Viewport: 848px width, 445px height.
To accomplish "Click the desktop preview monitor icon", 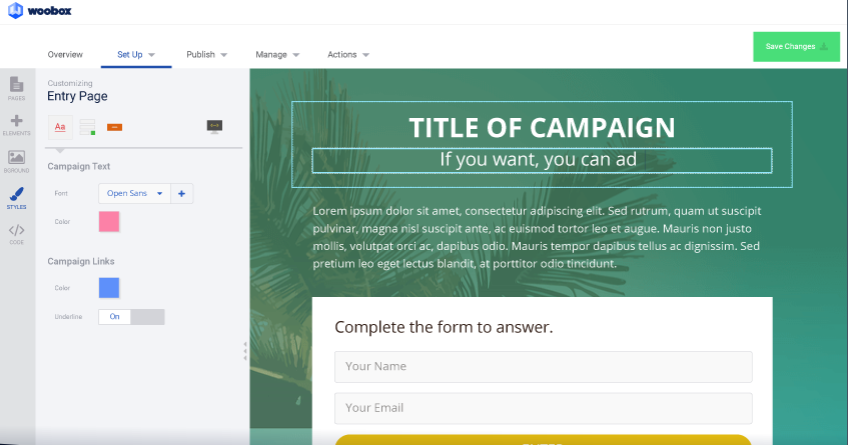I will [x=214, y=126].
